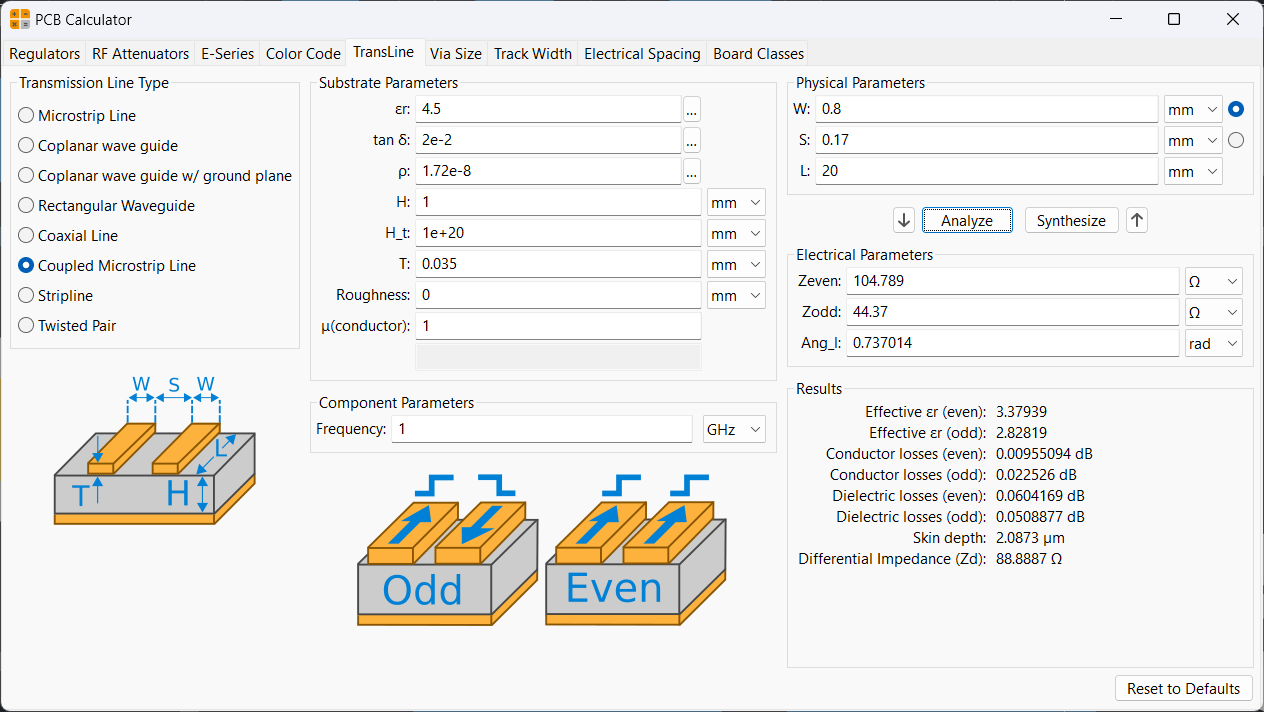Select Microstrip Line type

pos(77,116)
